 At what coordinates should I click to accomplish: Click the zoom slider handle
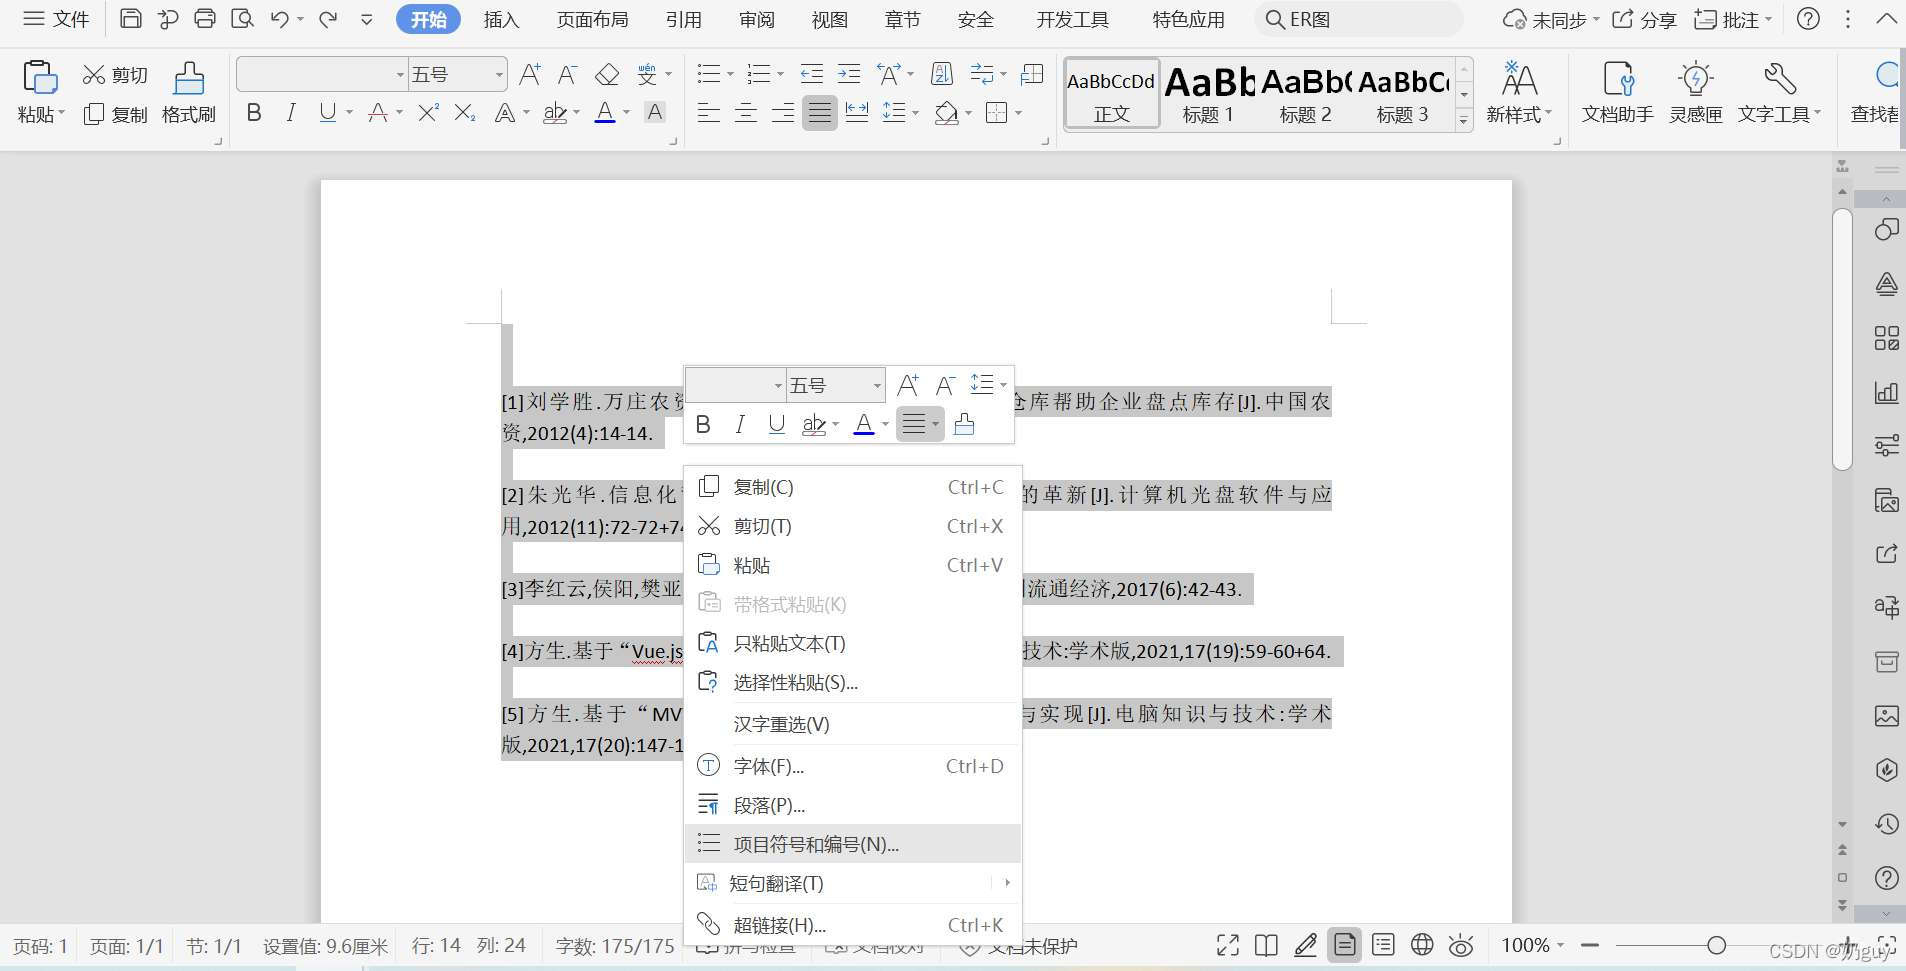point(1716,945)
